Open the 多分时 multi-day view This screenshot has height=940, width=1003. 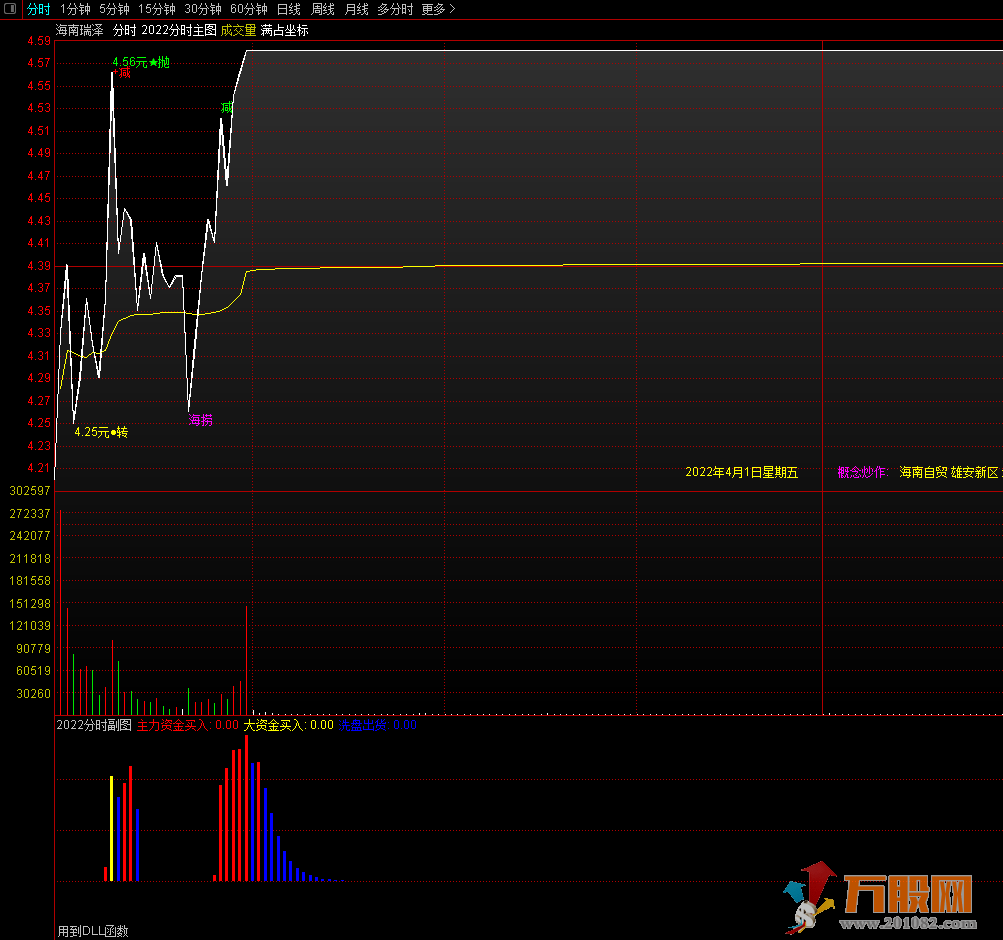pyautogui.click(x=395, y=9)
